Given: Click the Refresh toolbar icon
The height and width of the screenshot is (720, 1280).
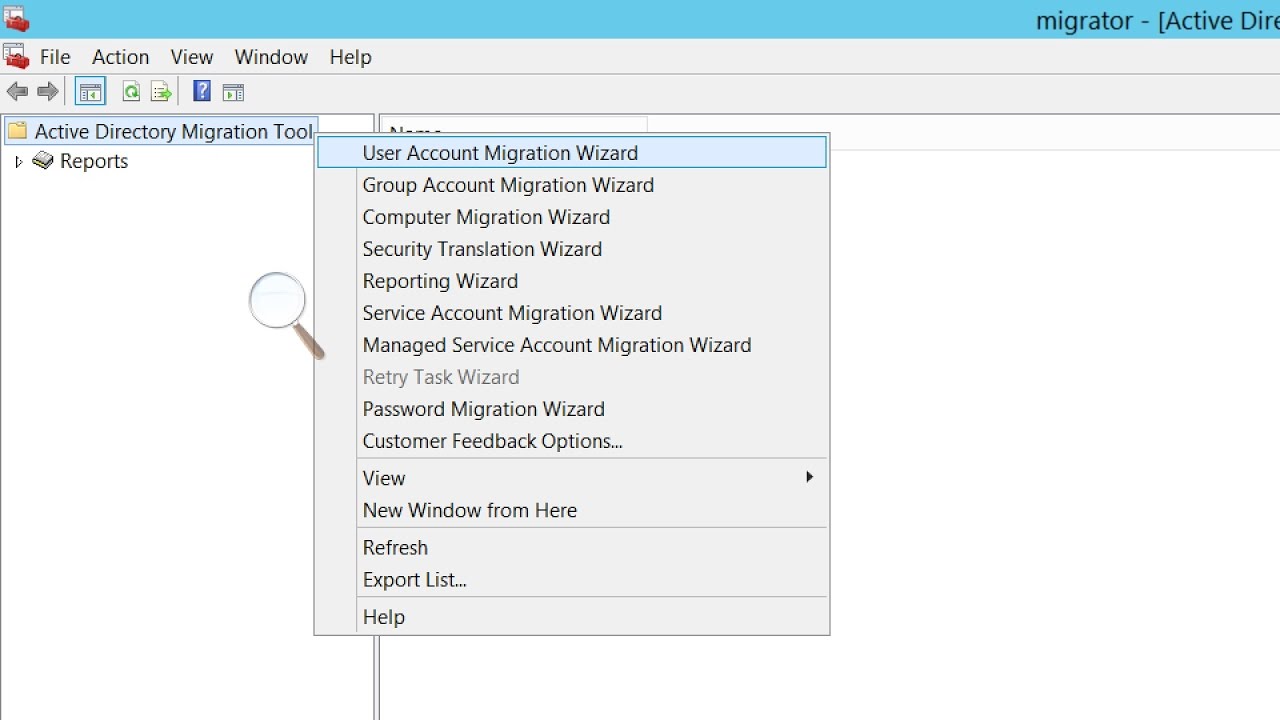Looking at the screenshot, I should coord(131,92).
